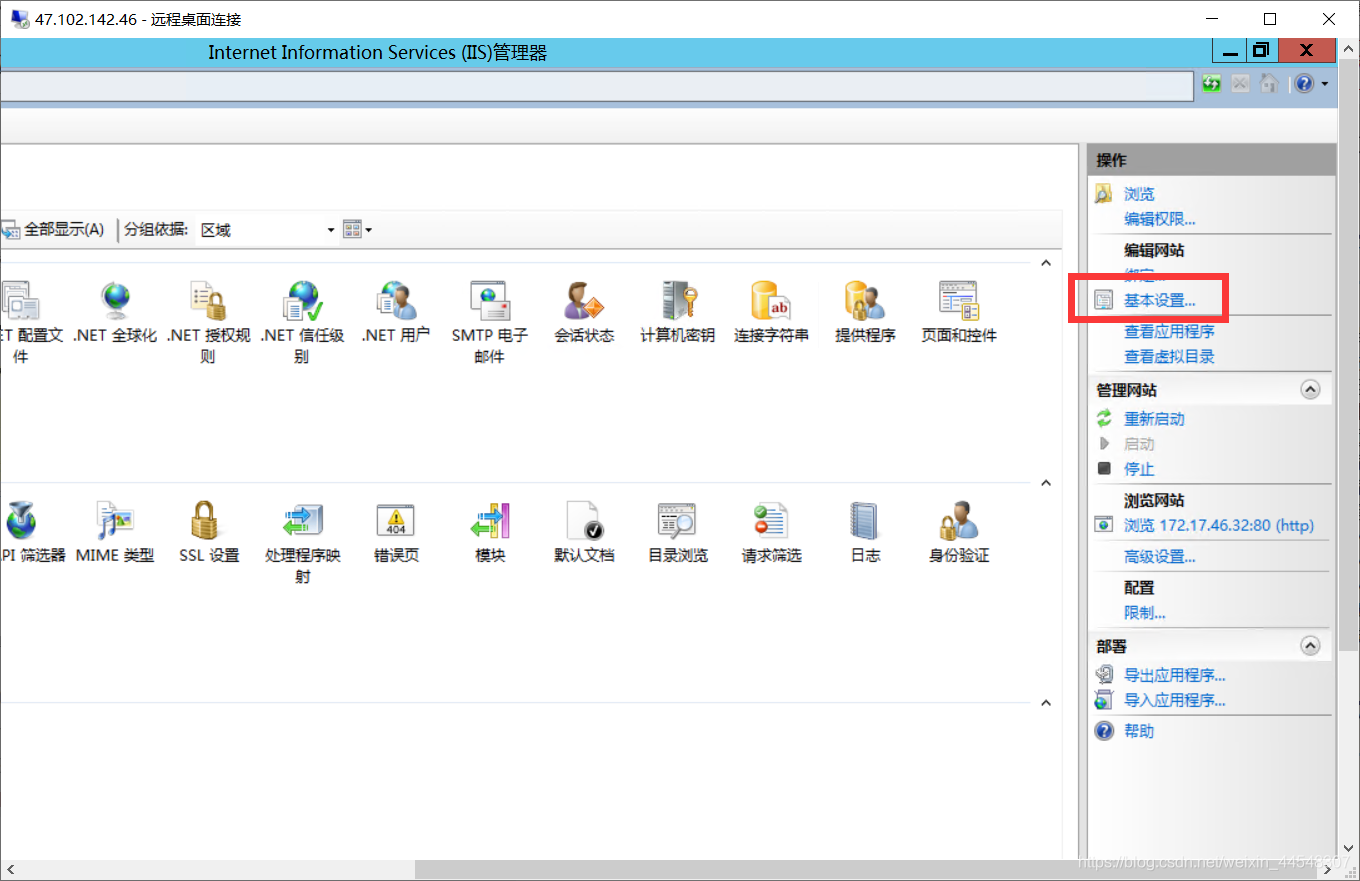
Task: Click the 查看应用程序 link
Action: click(x=1169, y=331)
